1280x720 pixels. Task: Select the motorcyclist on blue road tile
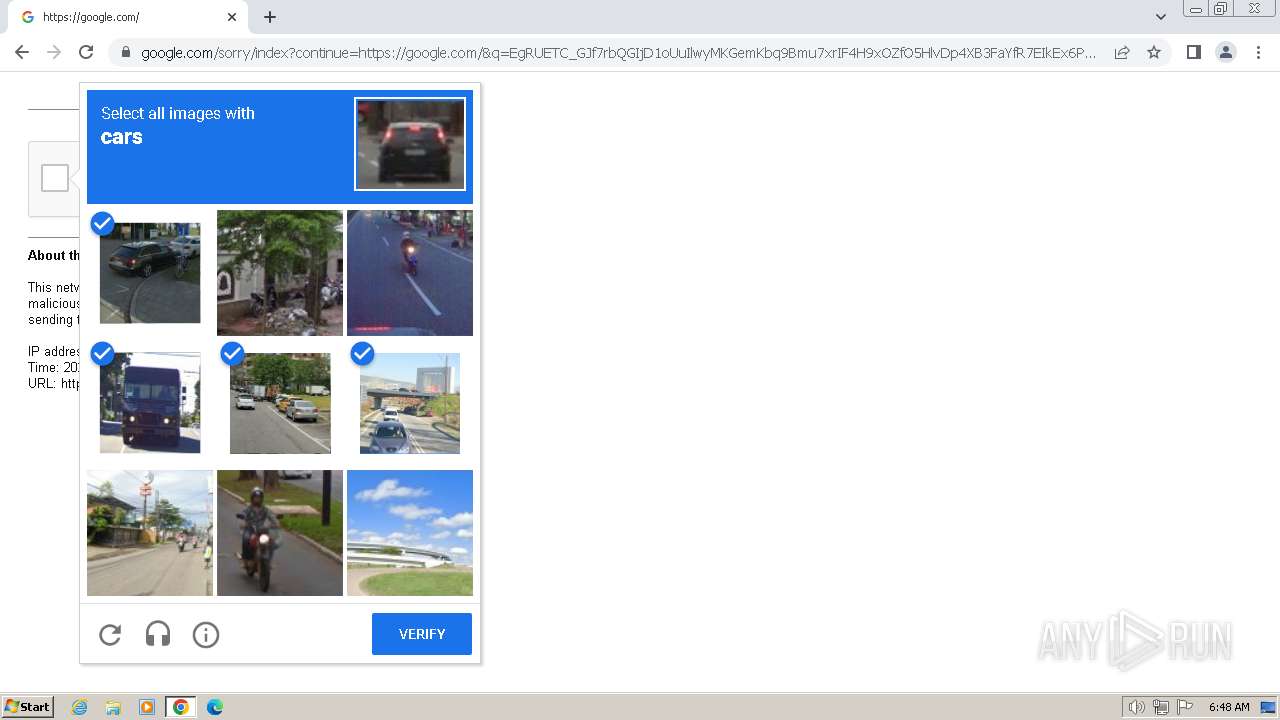pos(410,273)
